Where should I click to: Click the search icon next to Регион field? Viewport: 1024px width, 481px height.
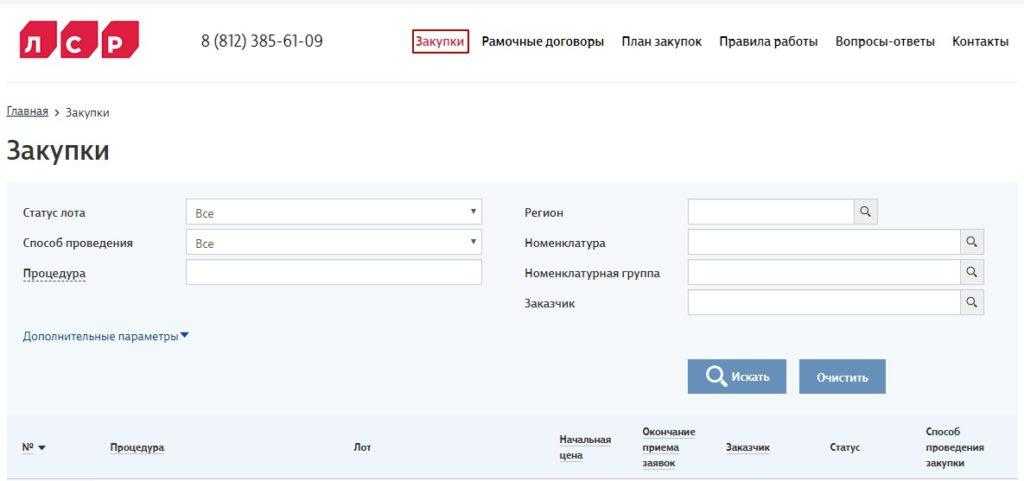(x=865, y=212)
